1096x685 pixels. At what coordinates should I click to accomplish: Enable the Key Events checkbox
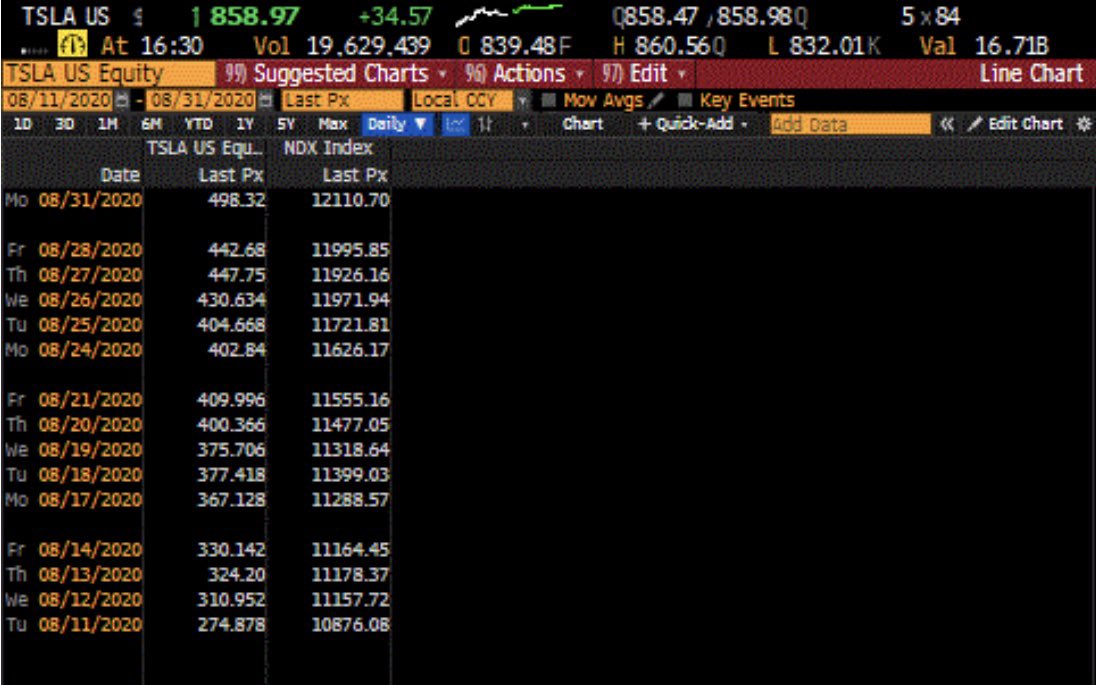pos(686,101)
